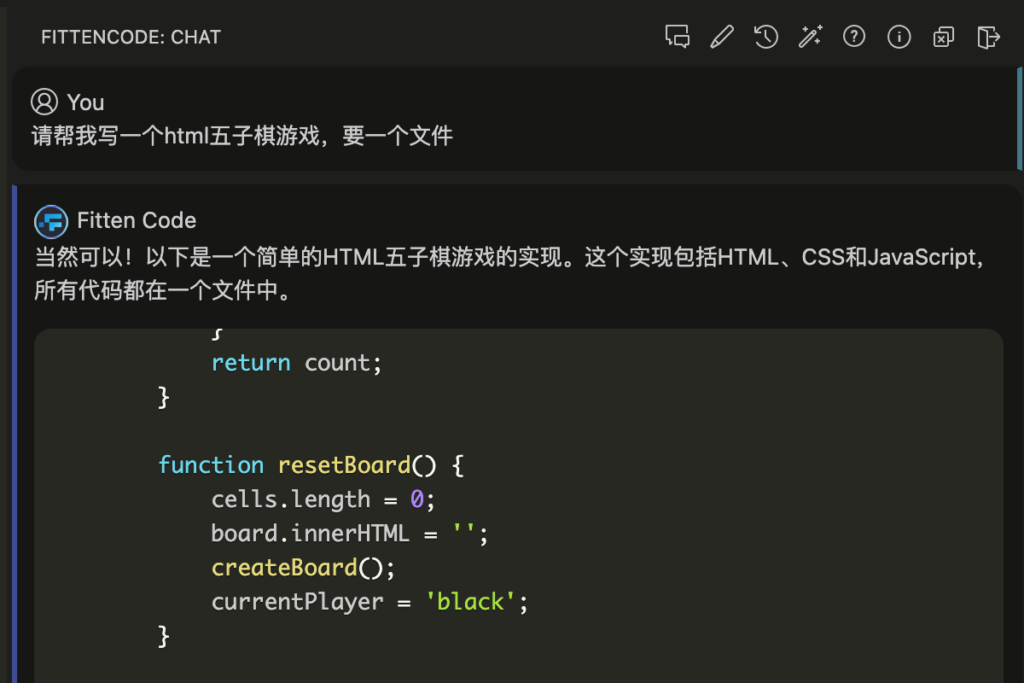Click the 'createBoard();' code line
Screen dimensions: 1024x683
(304, 568)
